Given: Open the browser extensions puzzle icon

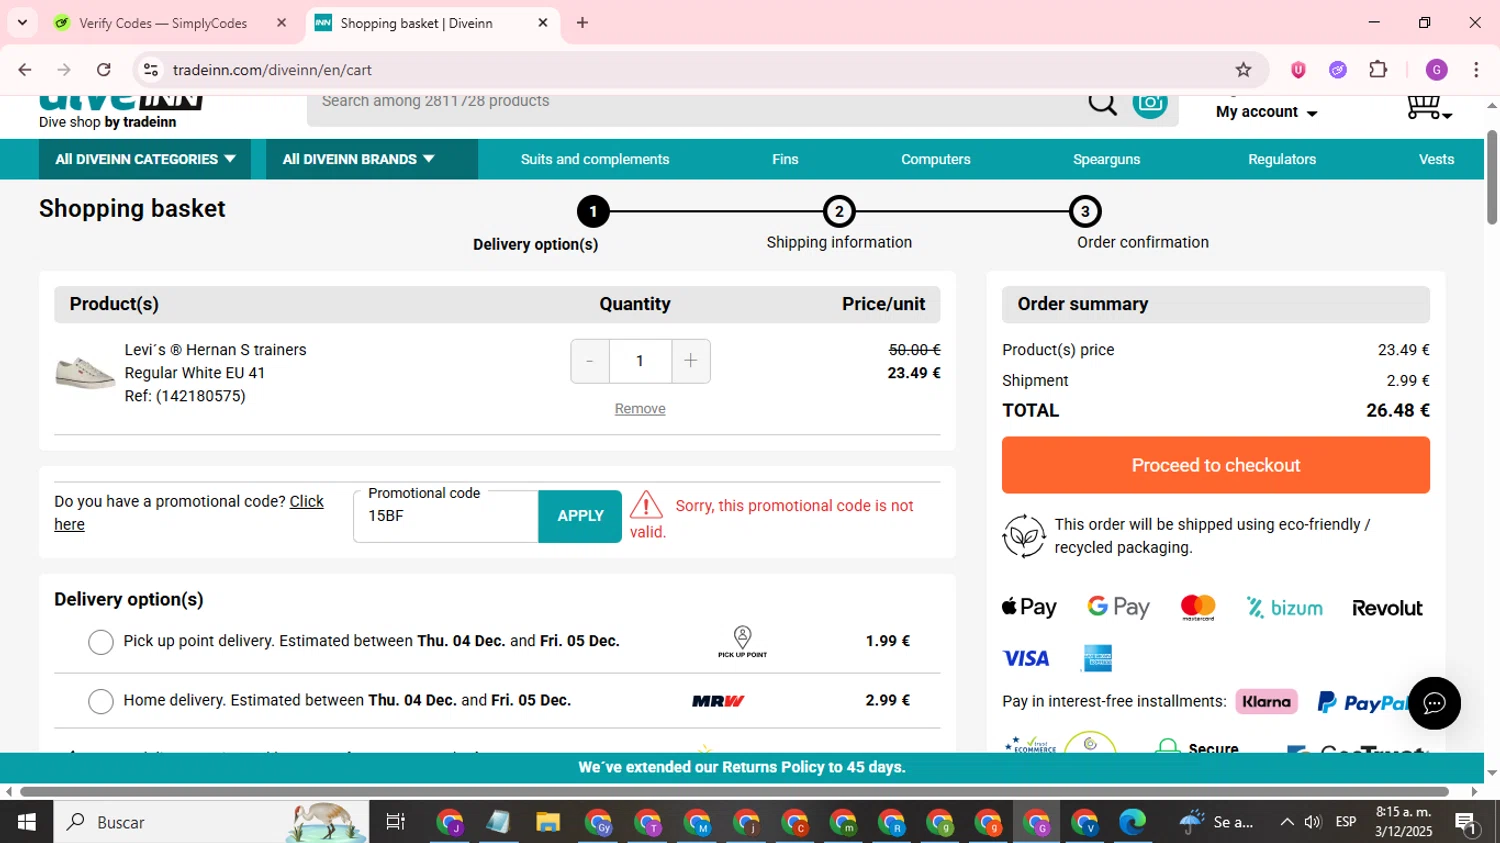Looking at the screenshot, I should pos(1378,70).
